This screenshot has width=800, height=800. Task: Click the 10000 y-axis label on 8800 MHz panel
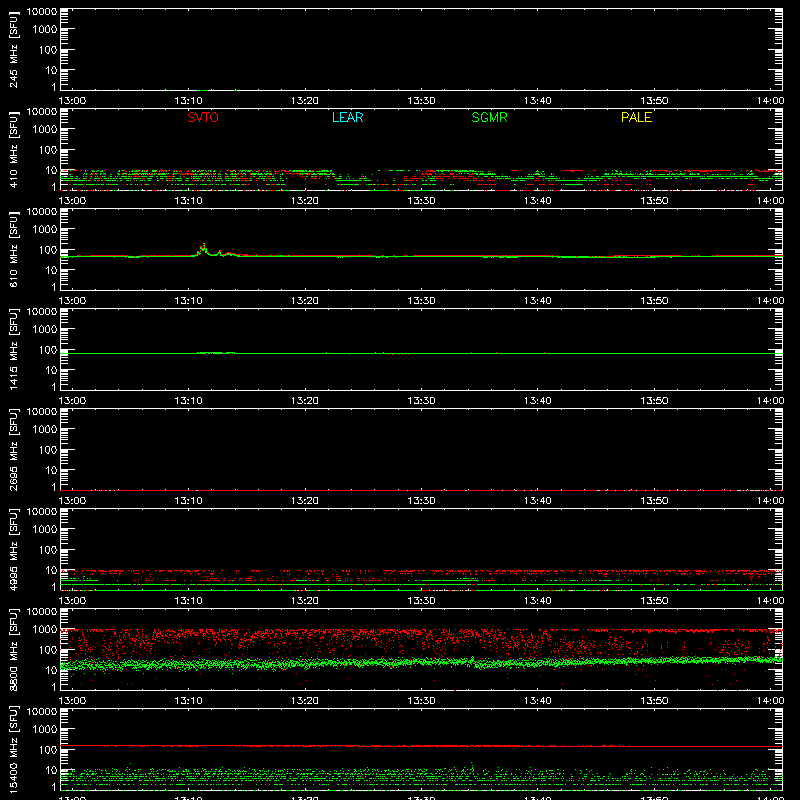(x=42, y=612)
